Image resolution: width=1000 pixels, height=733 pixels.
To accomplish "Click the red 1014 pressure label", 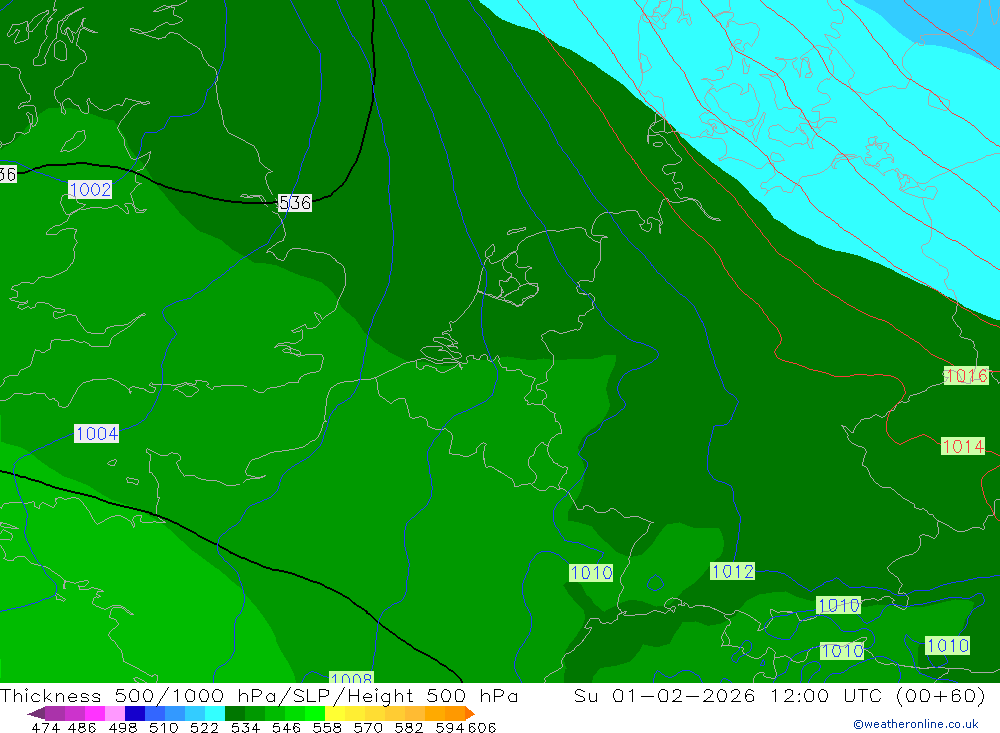I will tap(963, 446).
